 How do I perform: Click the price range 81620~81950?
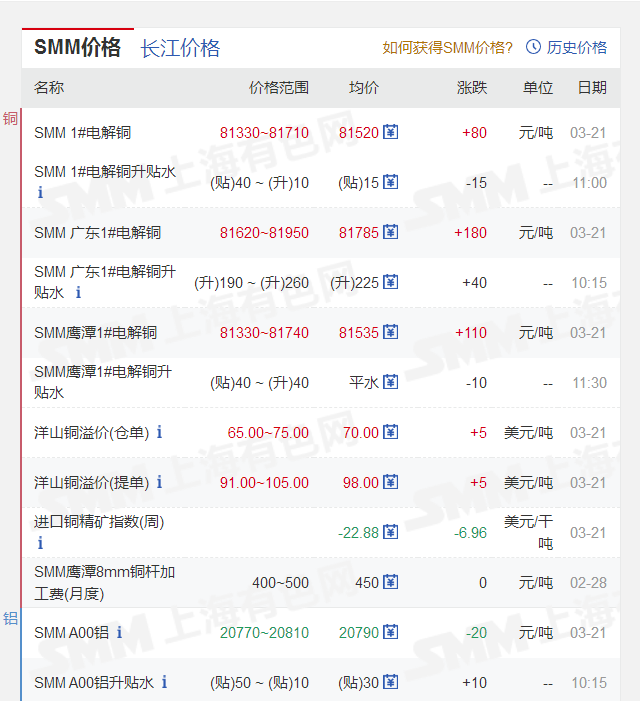(x=264, y=233)
